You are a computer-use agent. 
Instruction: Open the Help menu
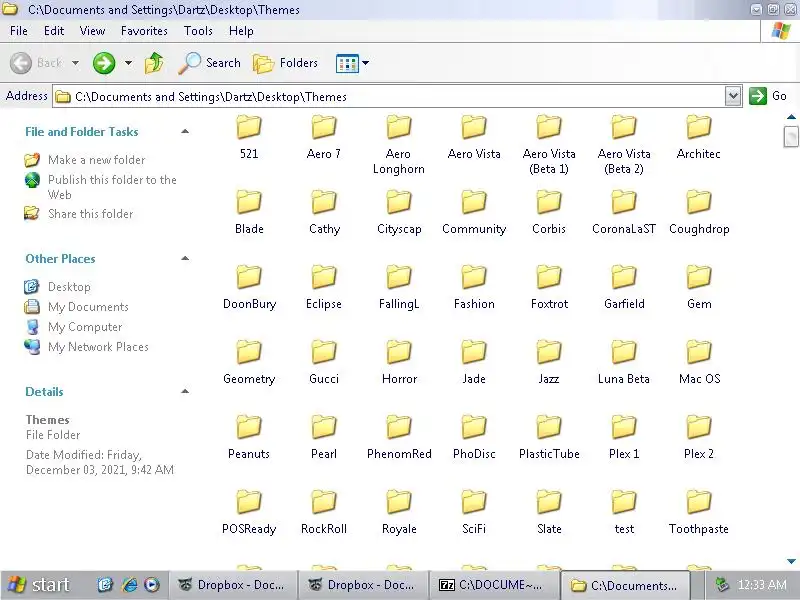[x=241, y=31]
